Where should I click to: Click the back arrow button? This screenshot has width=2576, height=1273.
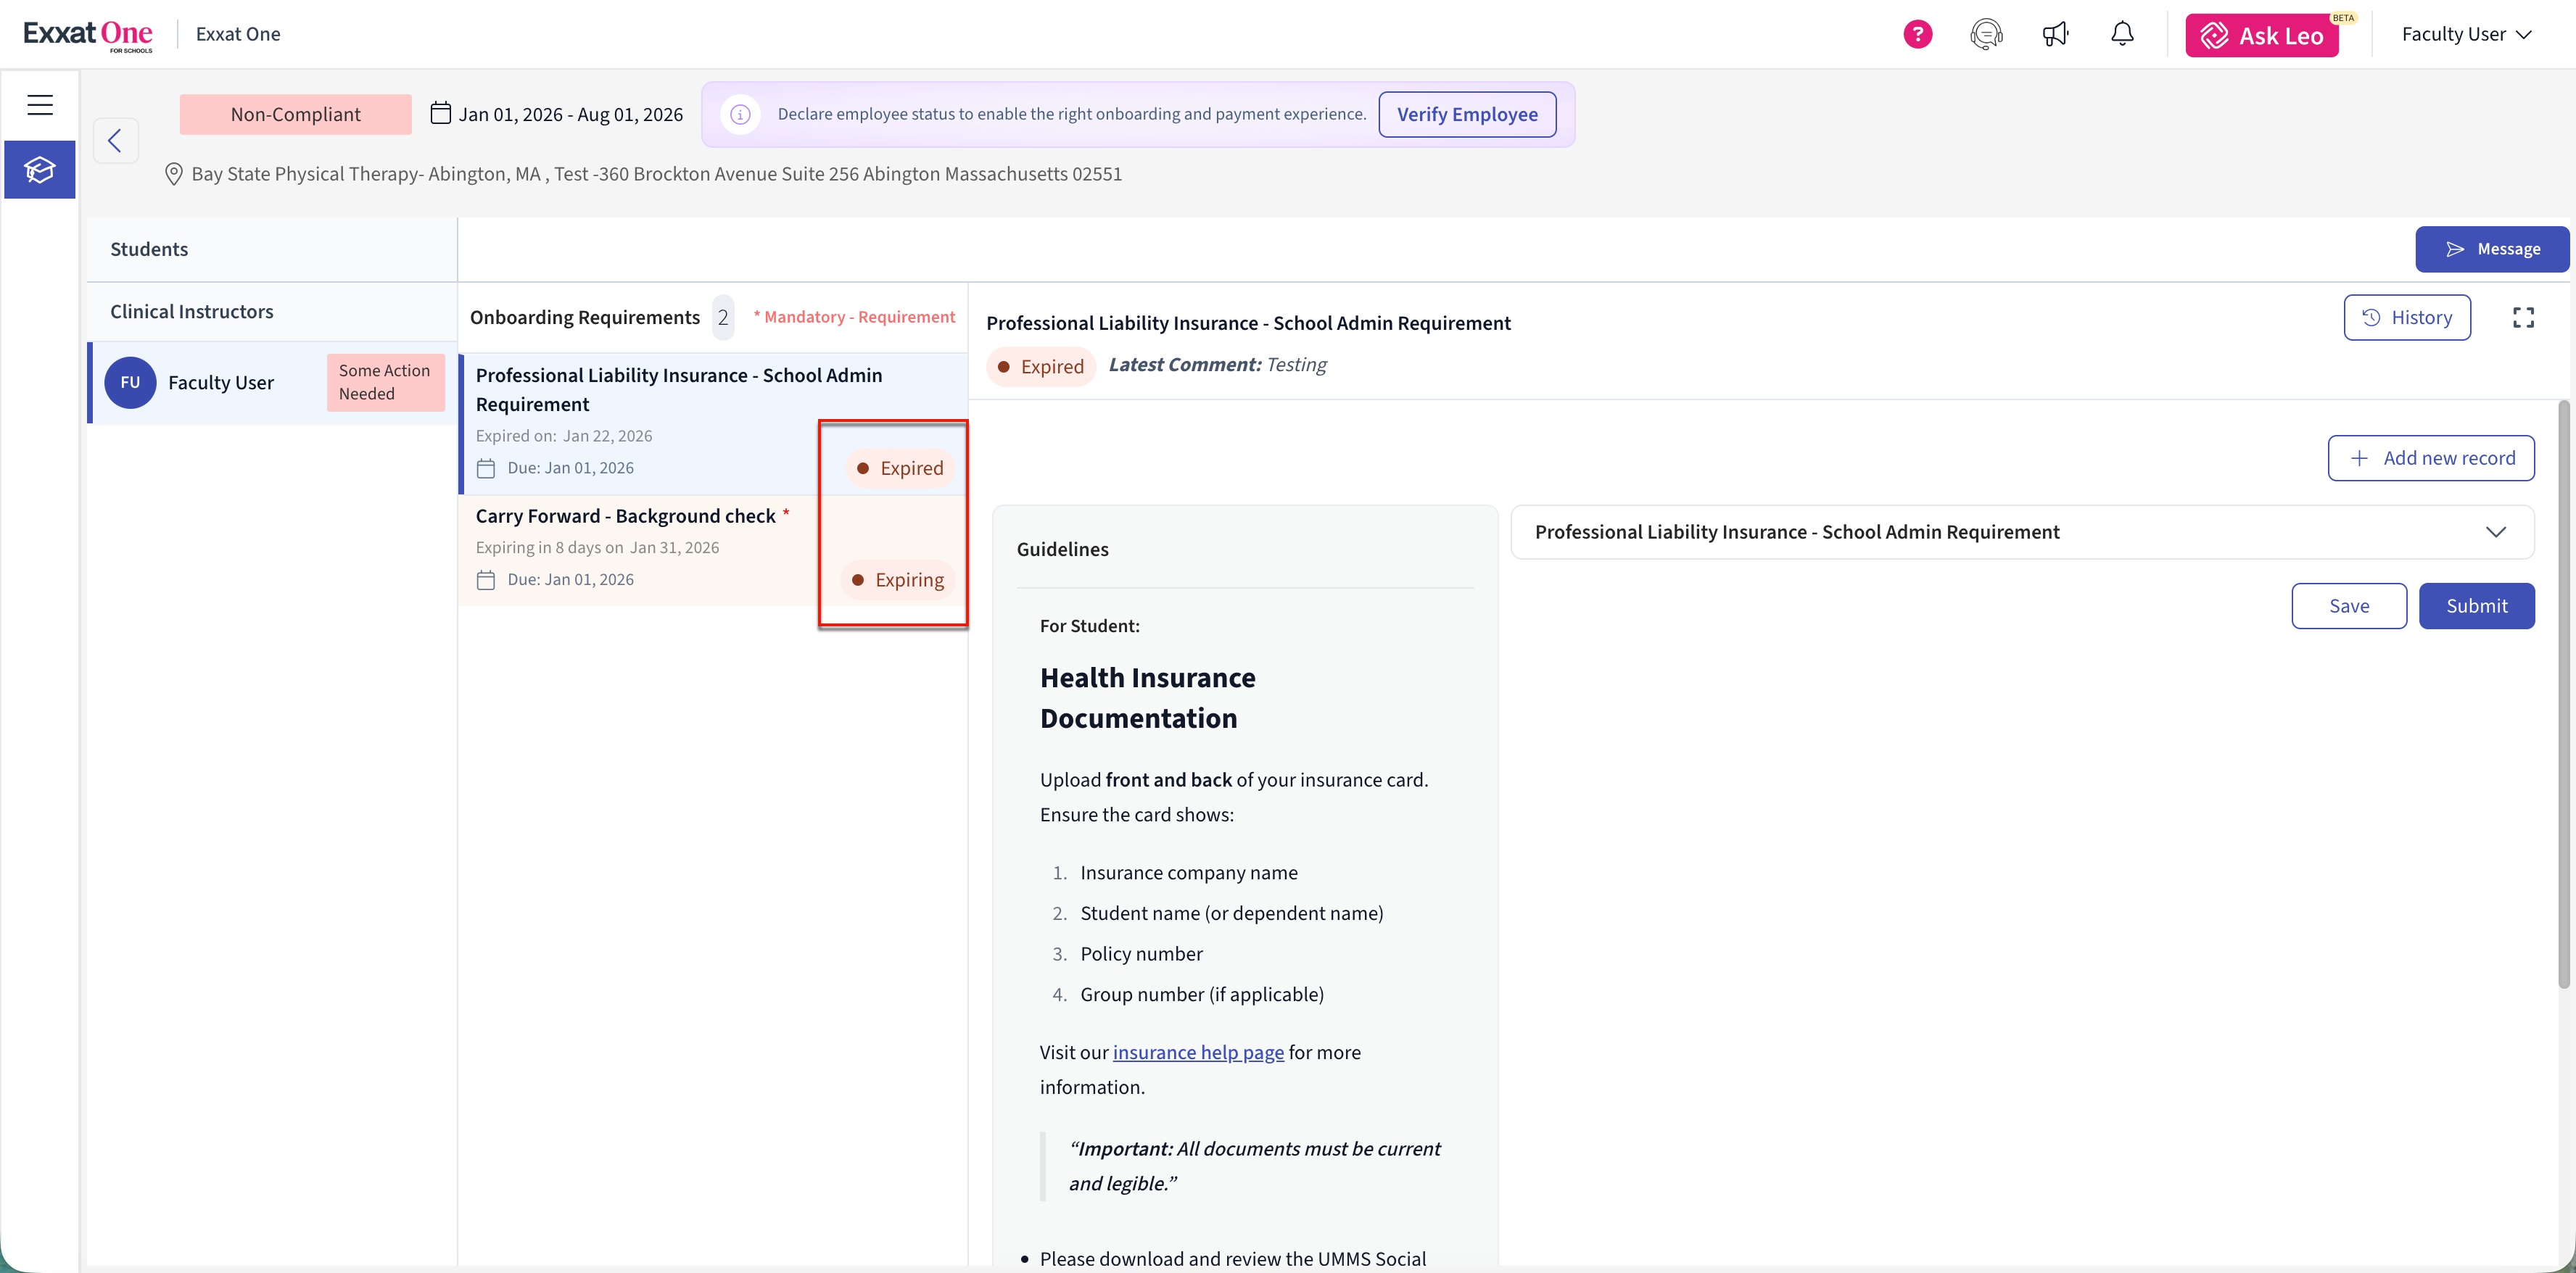tap(115, 140)
